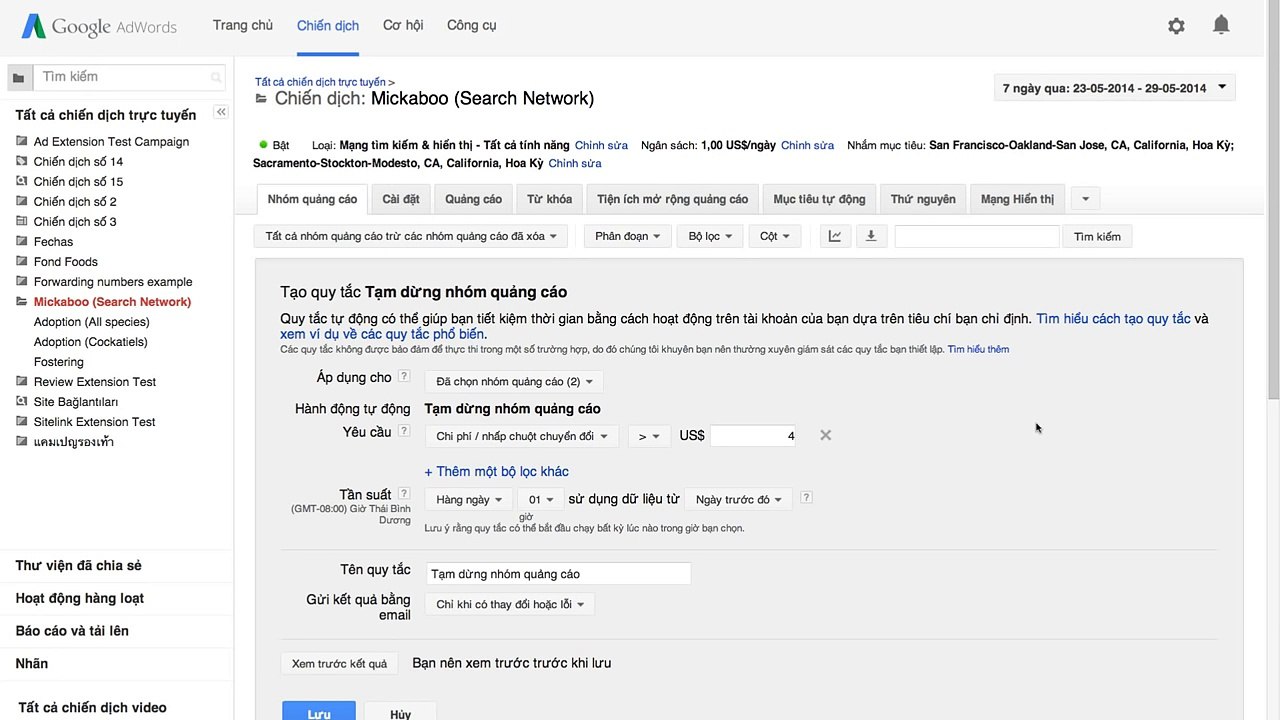Click the Lưu button
This screenshot has height=720, width=1280.
[319, 712]
